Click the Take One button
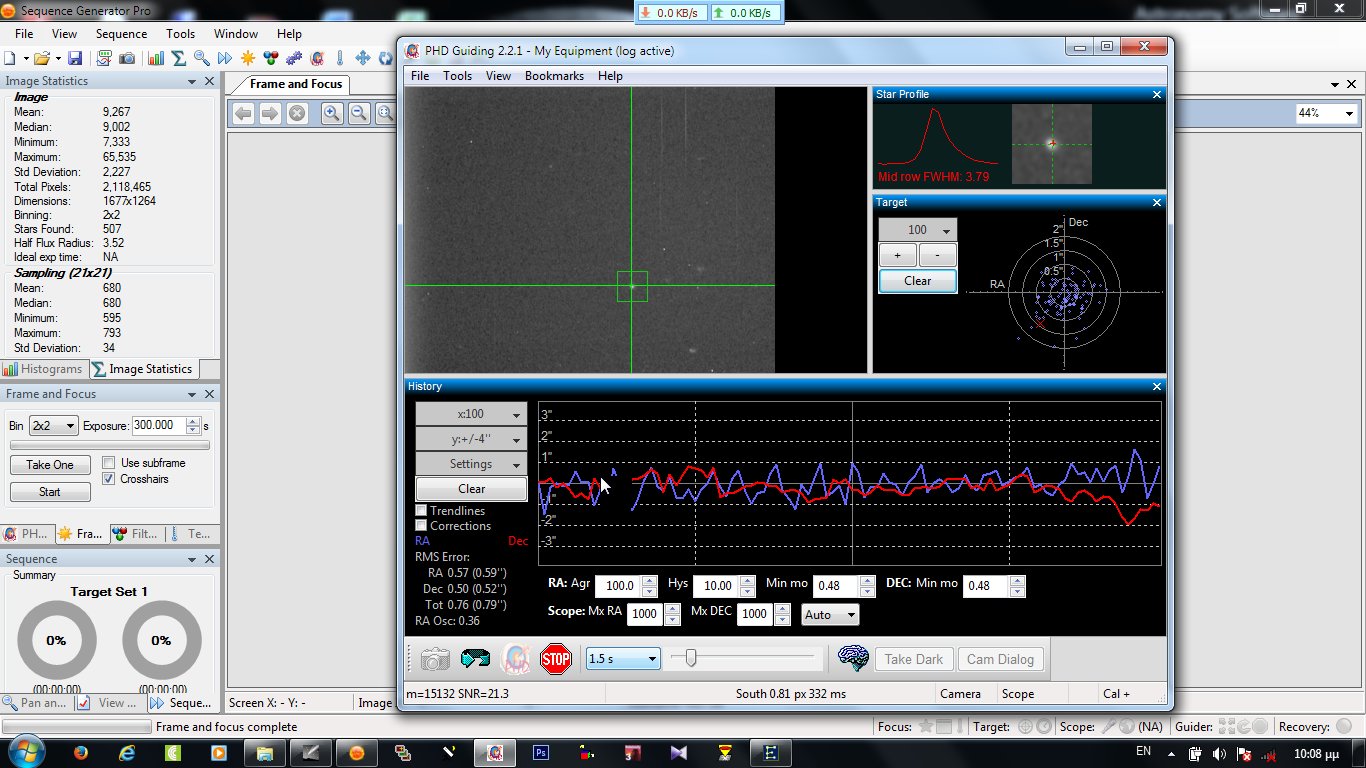Image resolution: width=1366 pixels, height=768 pixels. click(x=50, y=465)
